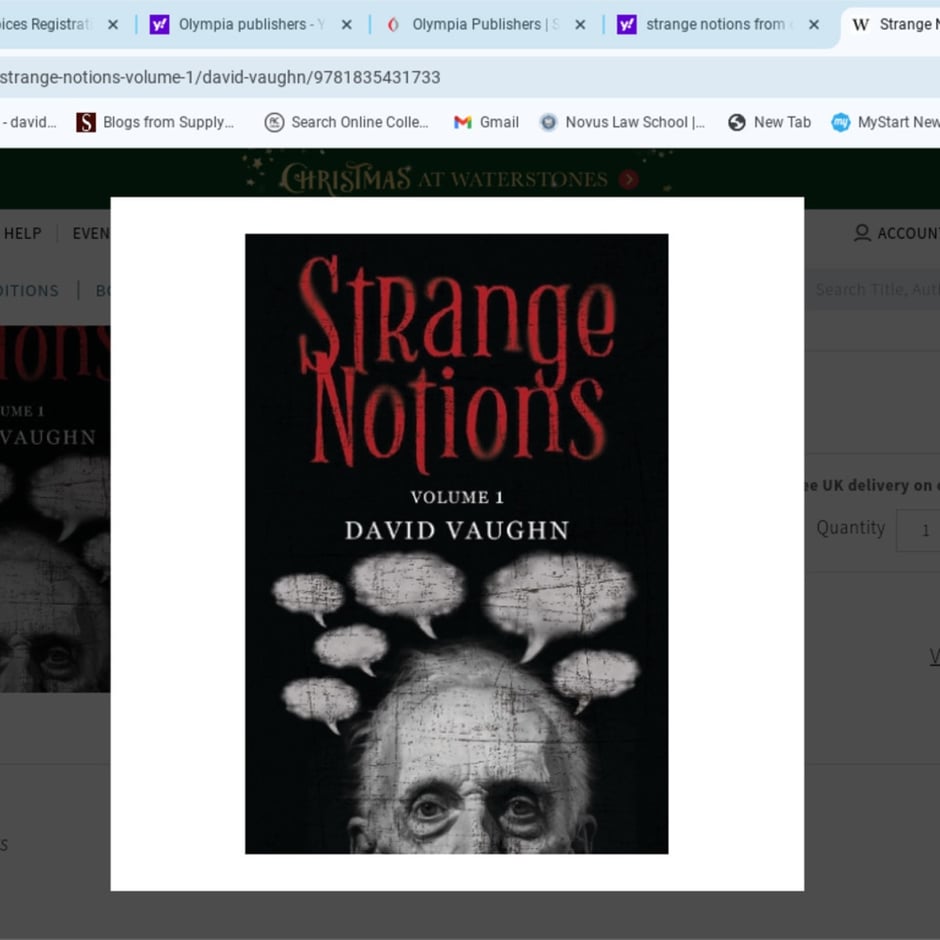Open the Help menu link
Screen dimensions: 940x940
click(x=22, y=233)
